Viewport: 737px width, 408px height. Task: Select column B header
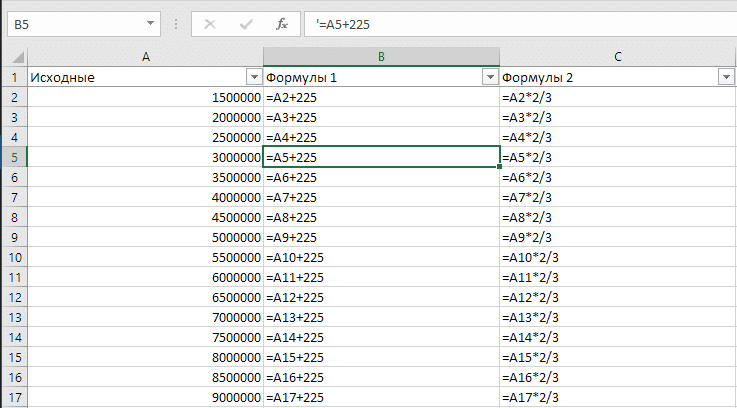click(x=381, y=57)
